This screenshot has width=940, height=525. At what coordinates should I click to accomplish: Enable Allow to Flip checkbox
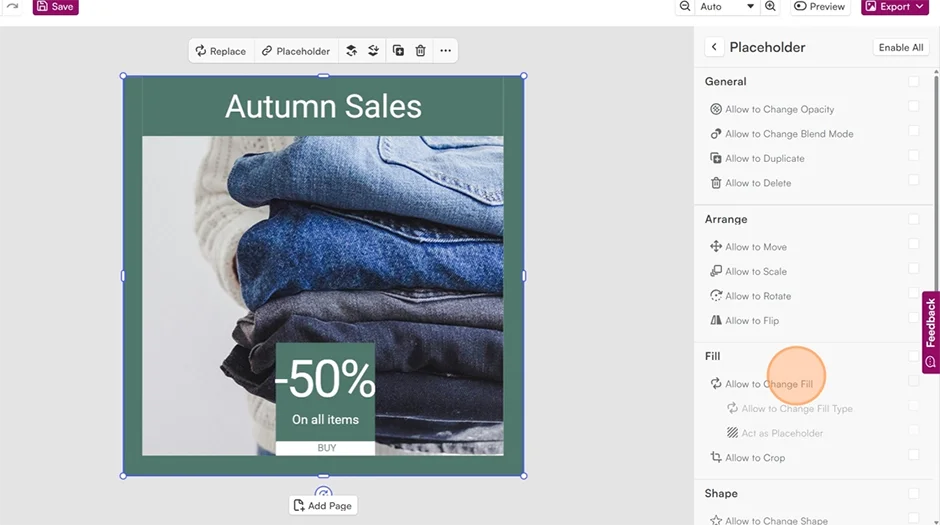914,318
